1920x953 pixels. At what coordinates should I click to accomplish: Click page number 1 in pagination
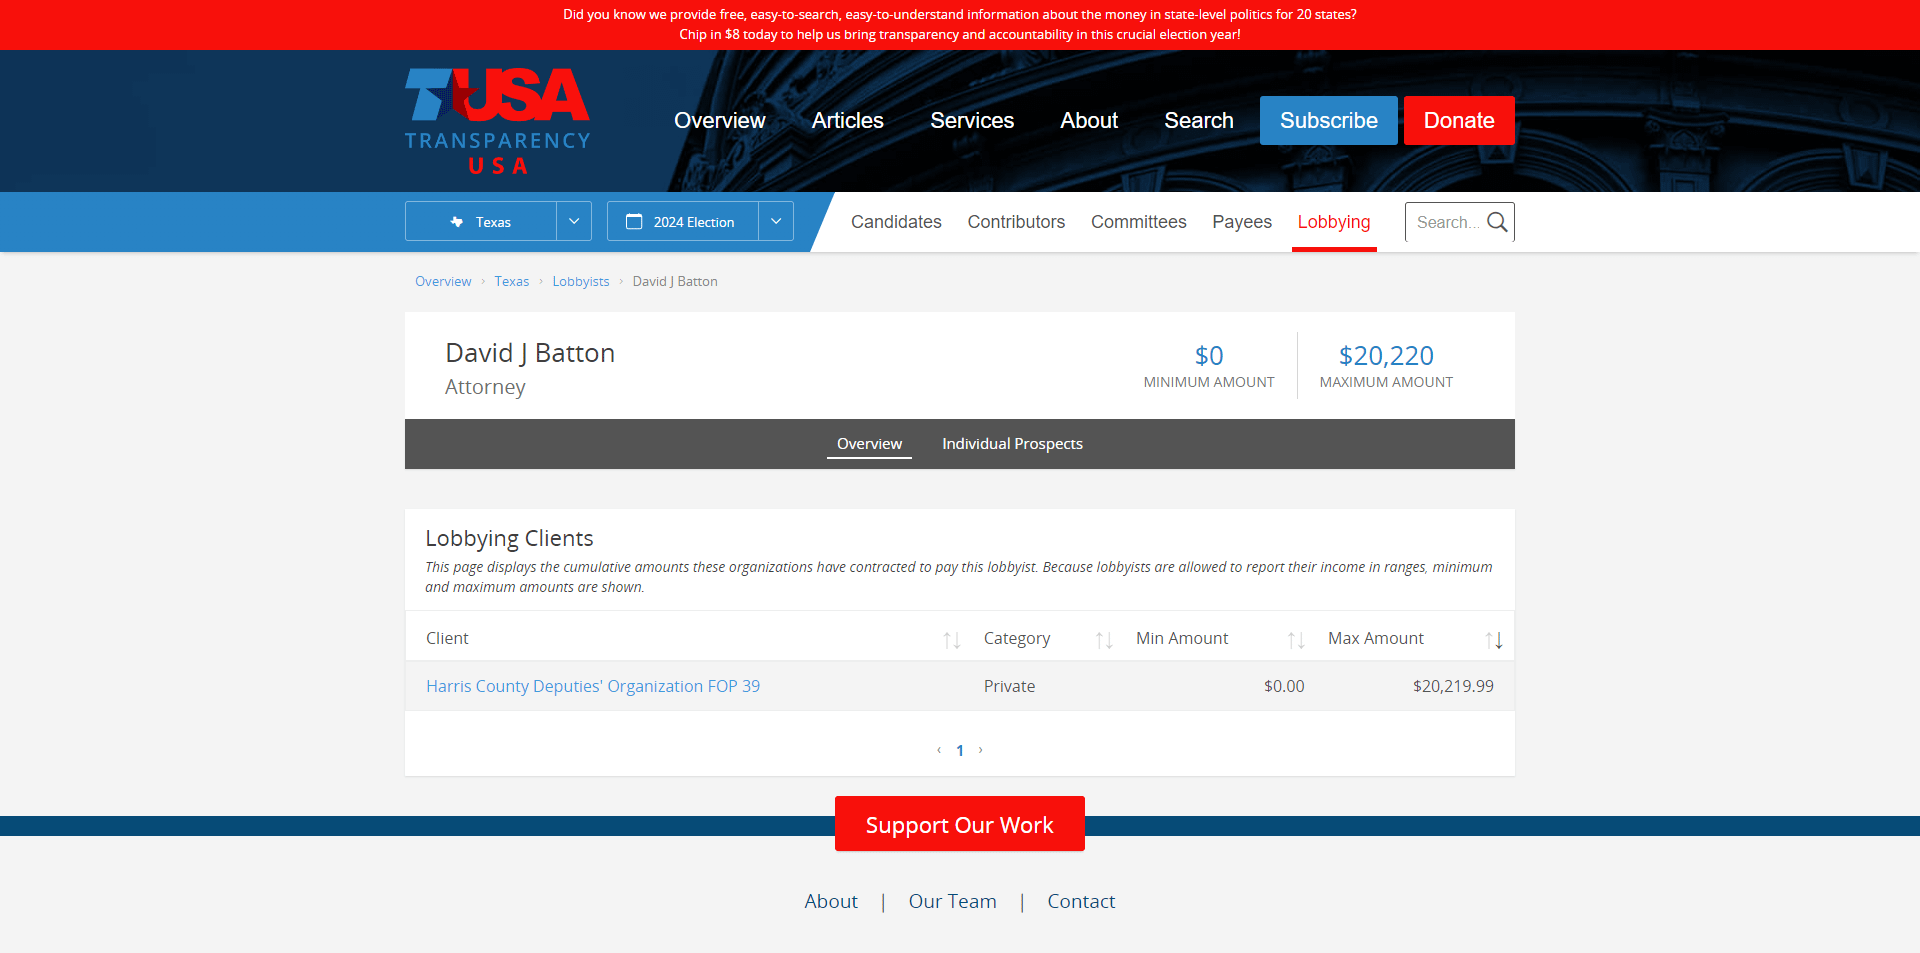pos(960,750)
